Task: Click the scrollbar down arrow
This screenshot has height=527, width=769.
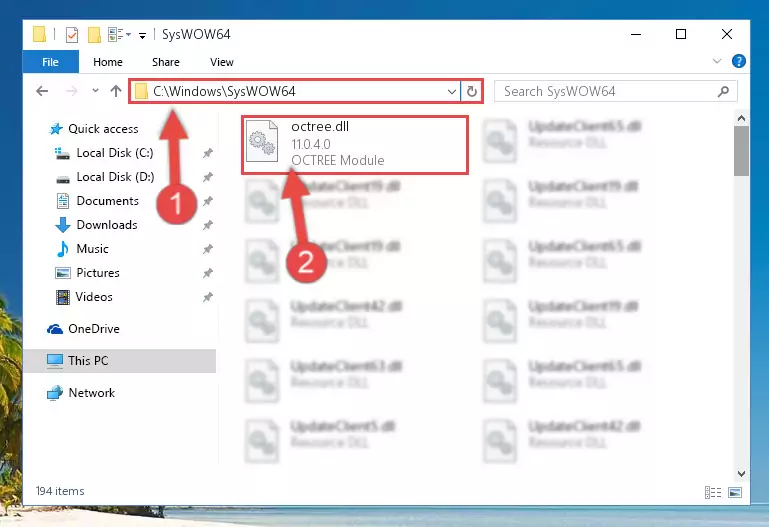Action: point(741,474)
